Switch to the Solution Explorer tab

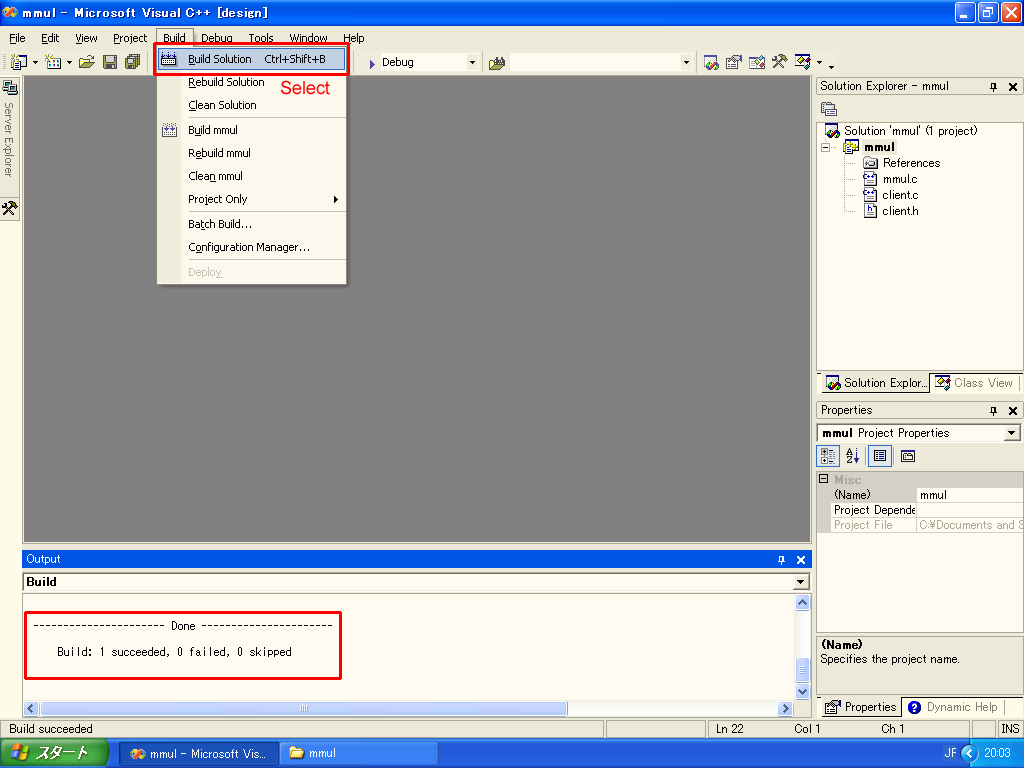pos(875,383)
